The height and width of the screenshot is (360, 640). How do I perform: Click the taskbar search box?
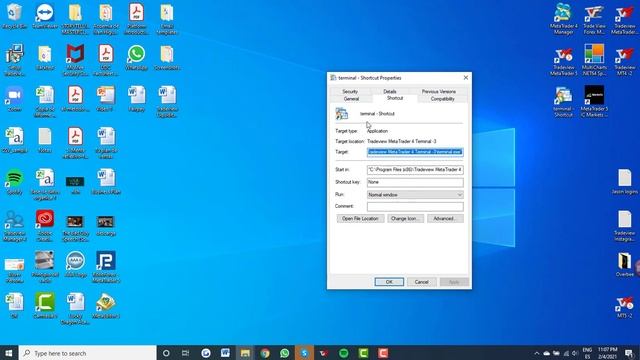click(x=88, y=353)
